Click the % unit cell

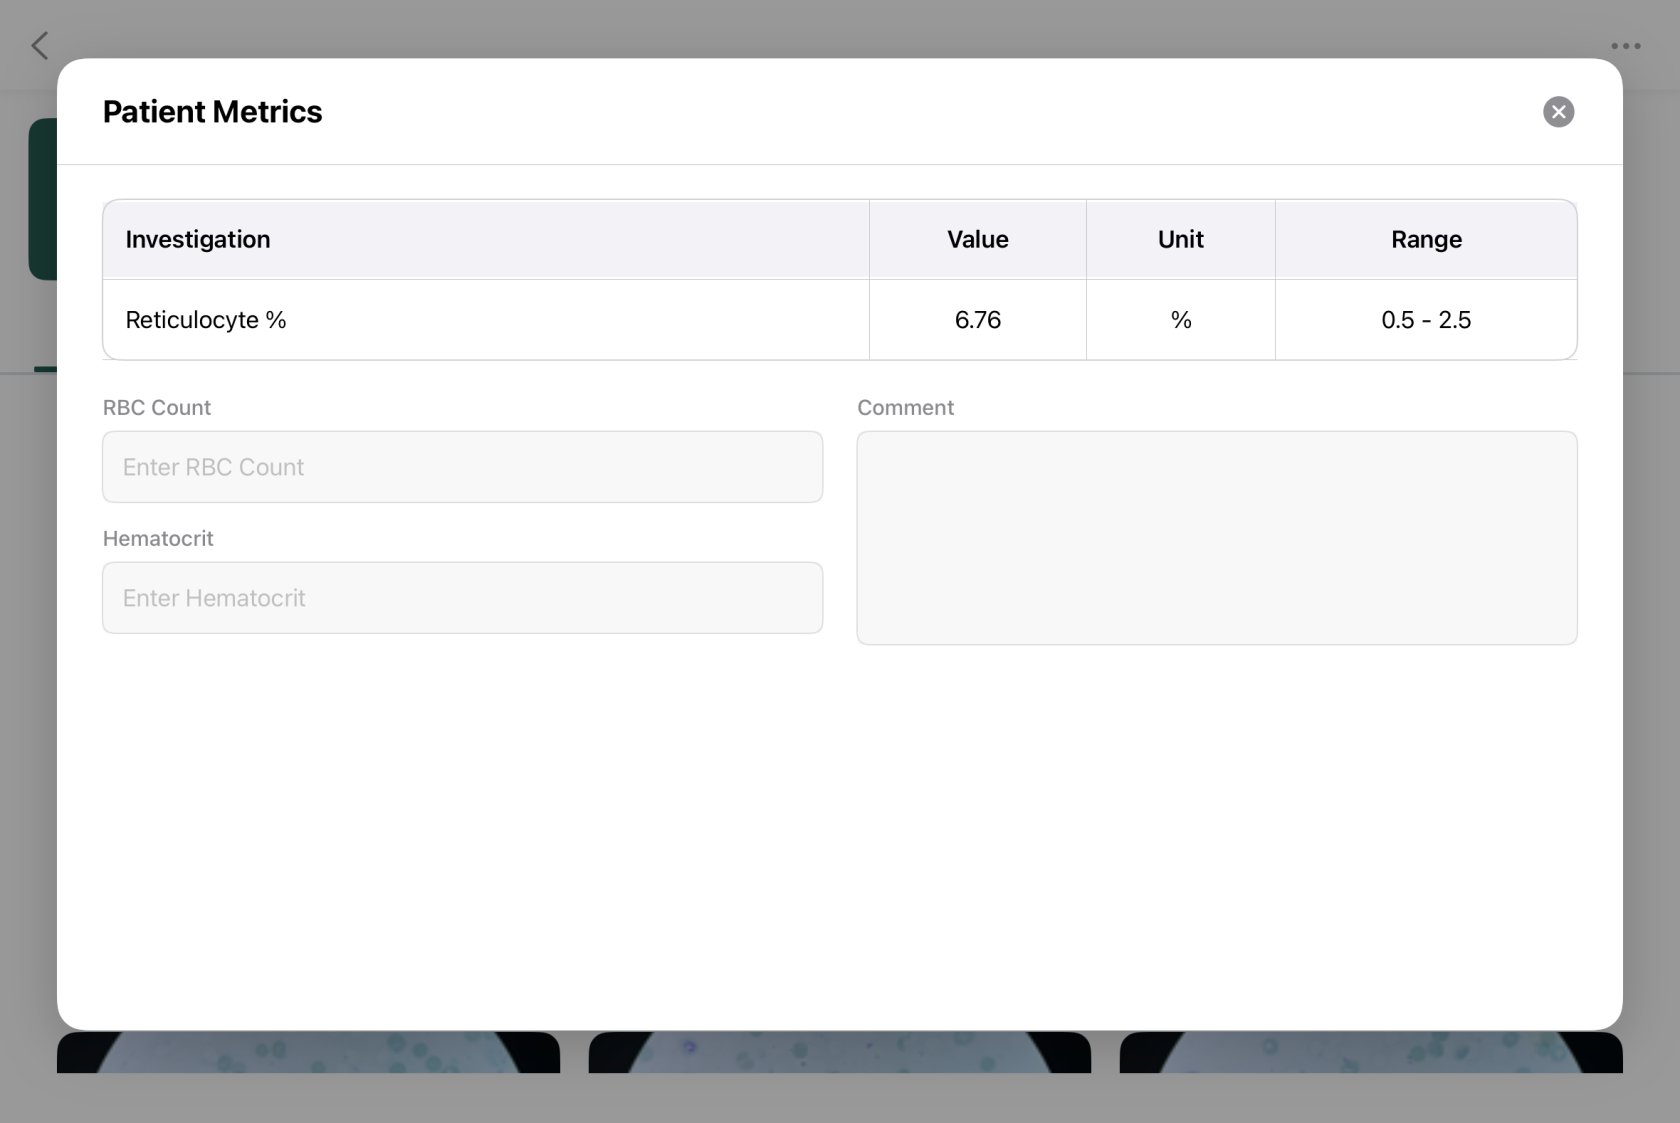[x=1181, y=320]
